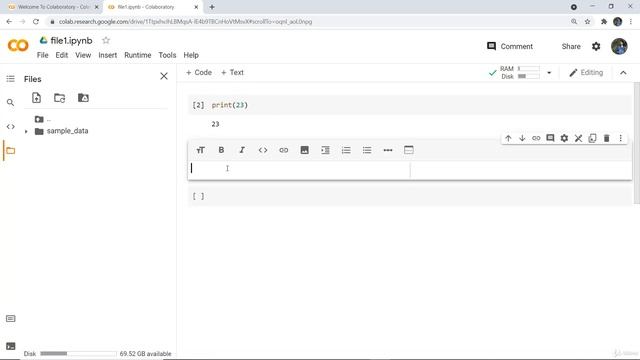This screenshot has height=360, width=640.
Task: Indent the text in the markdown cell
Action: pos(325,150)
